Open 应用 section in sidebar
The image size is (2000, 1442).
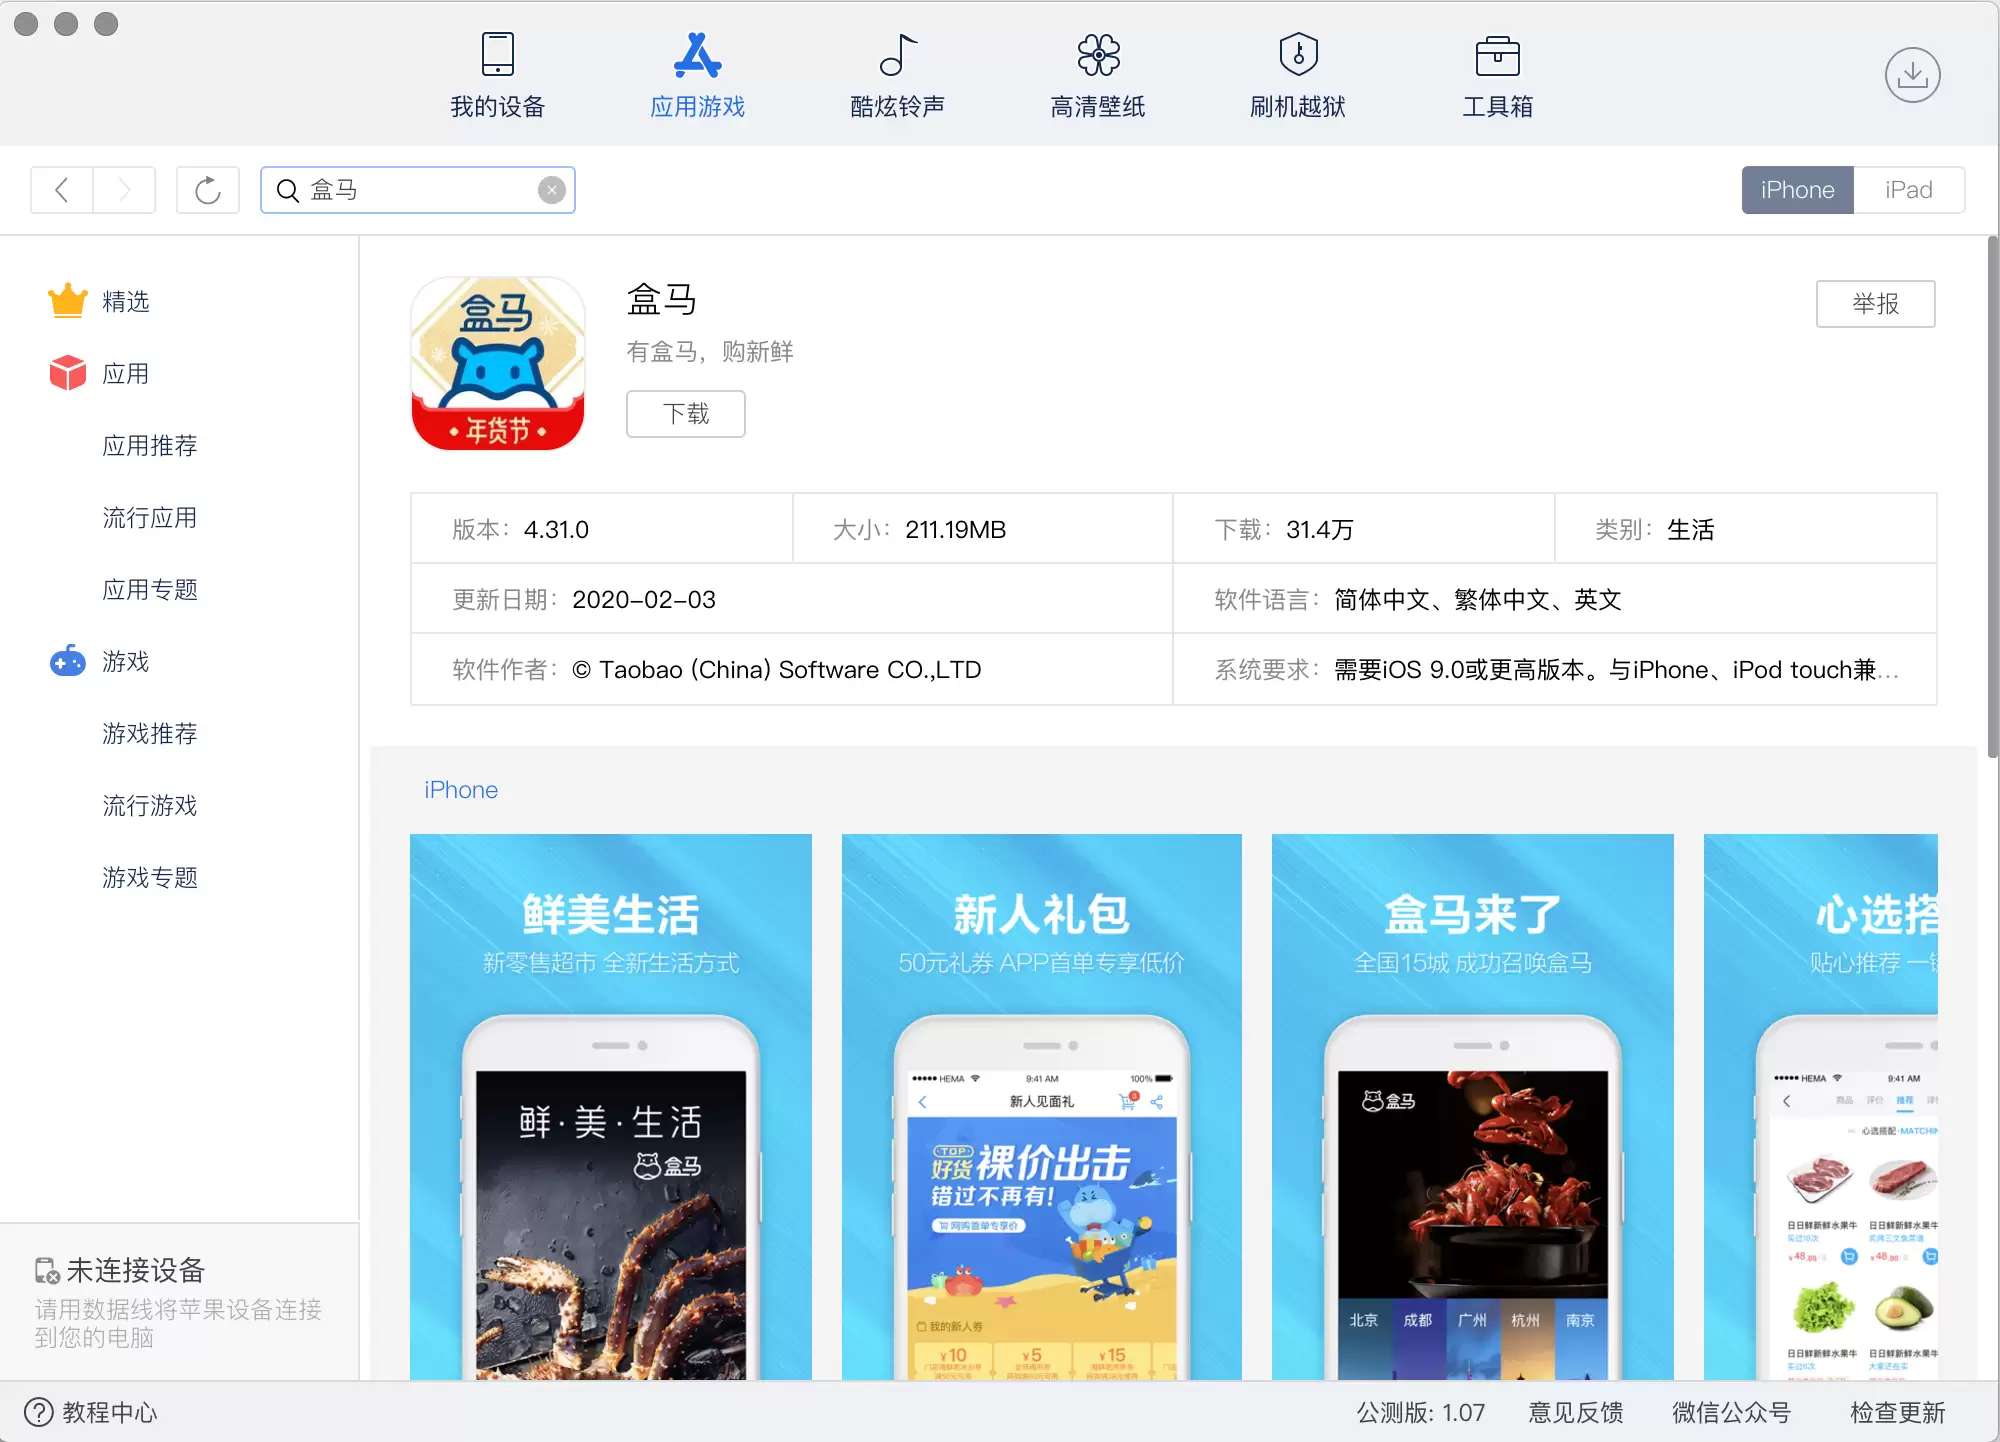point(126,373)
